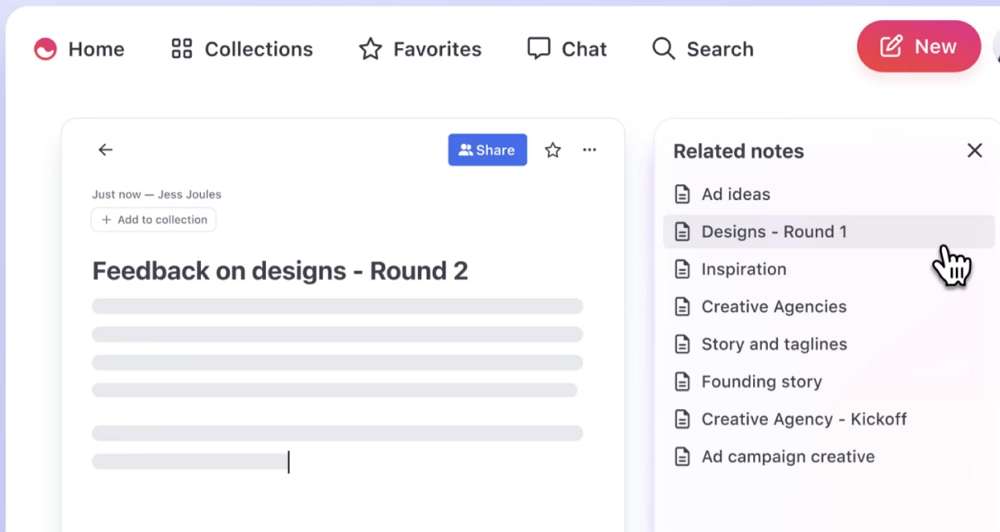Open the Ad ideas related note
Viewport: 1000px width, 532px height.
[x=735, y=194]
